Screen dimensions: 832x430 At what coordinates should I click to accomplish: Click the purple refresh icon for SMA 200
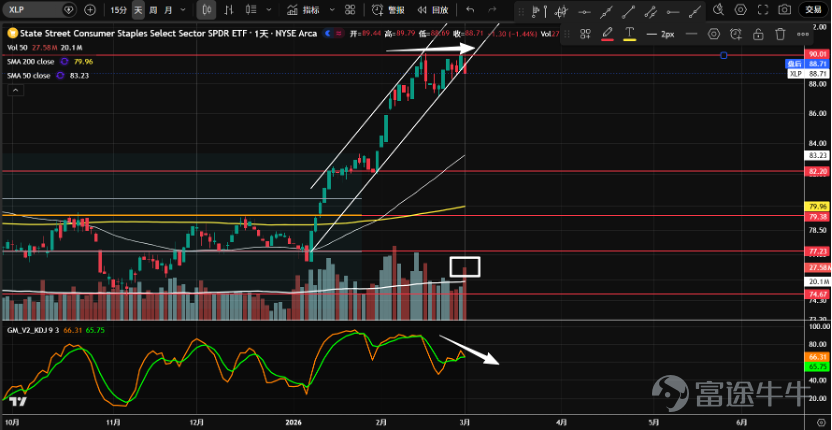pyautogui.click(x=64, y=62)
